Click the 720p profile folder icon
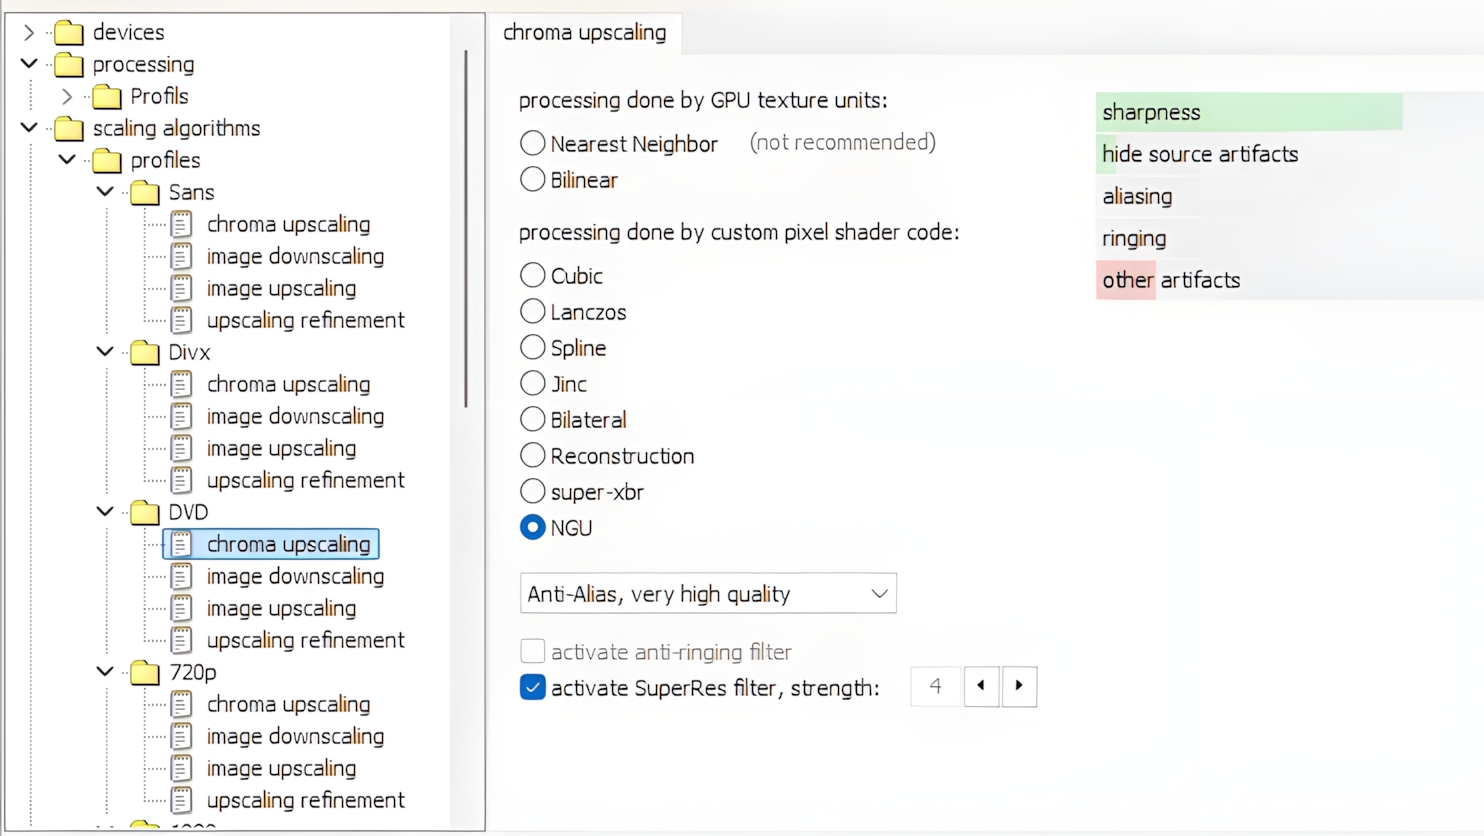Screen dimensions: 1484x836 145,673
